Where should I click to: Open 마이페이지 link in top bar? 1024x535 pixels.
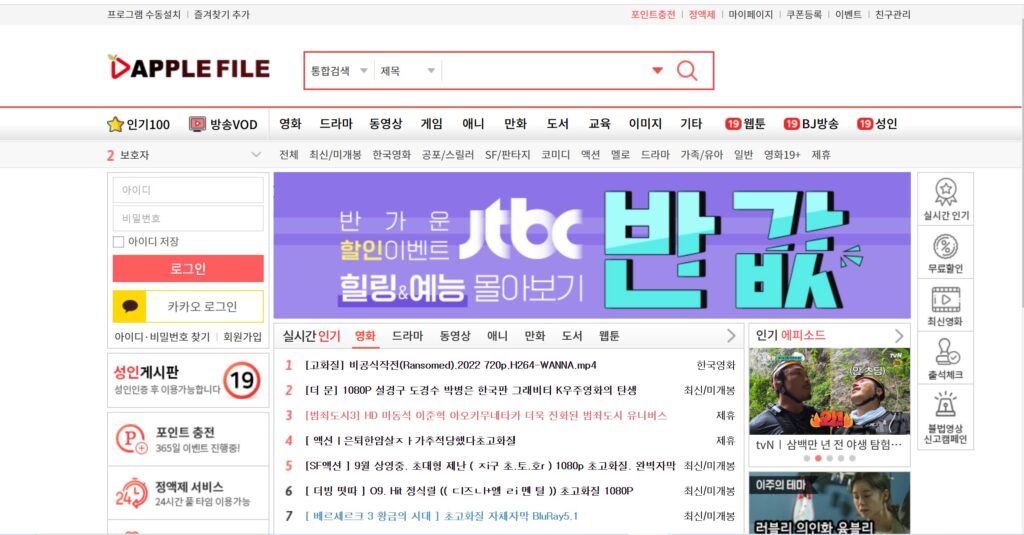coord(750,14)
